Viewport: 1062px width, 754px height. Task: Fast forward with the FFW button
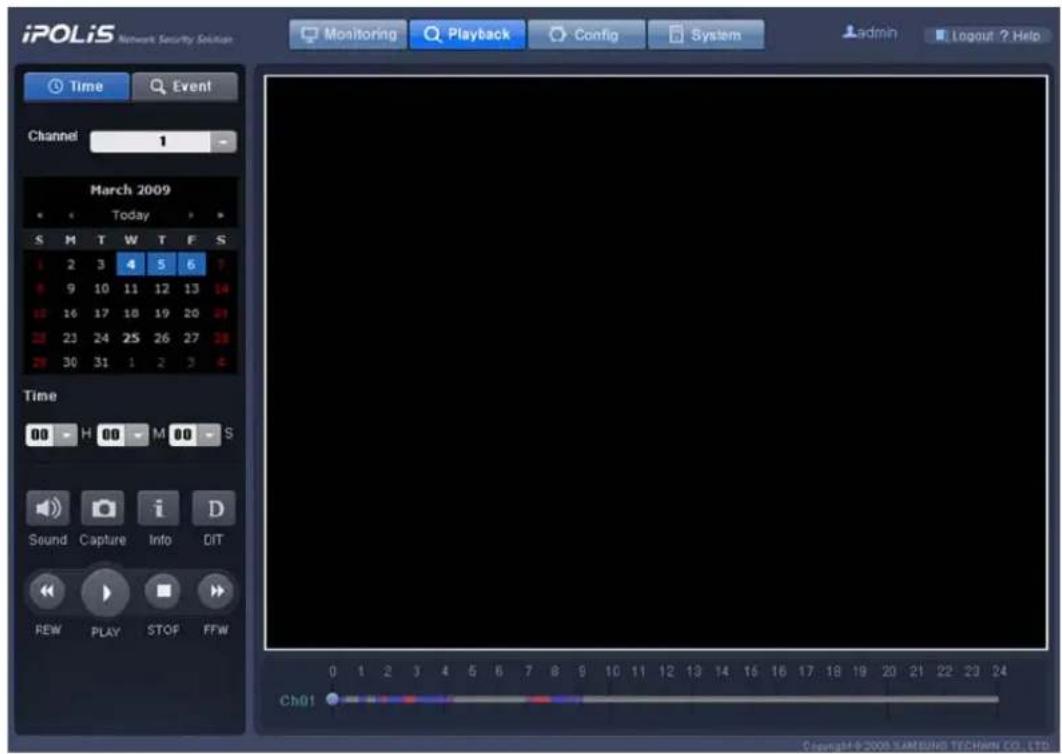coord(216,591)
